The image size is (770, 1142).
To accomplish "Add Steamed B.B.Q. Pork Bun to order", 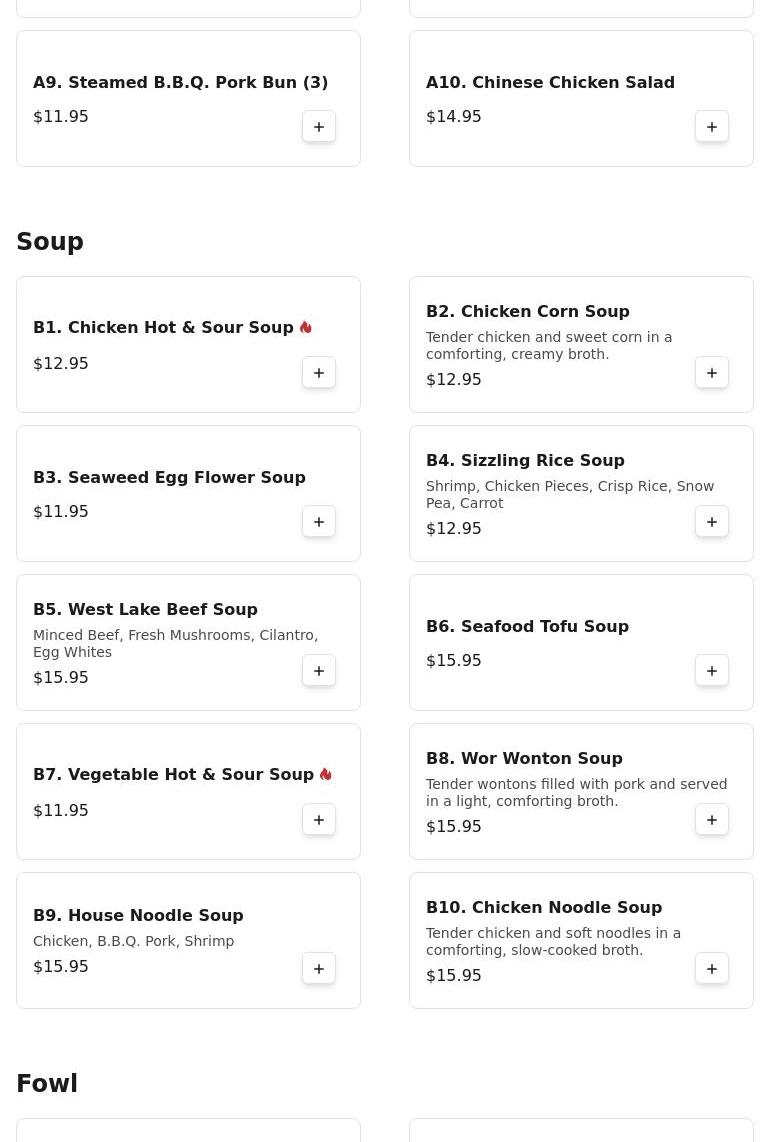I will tap(319, 127).
